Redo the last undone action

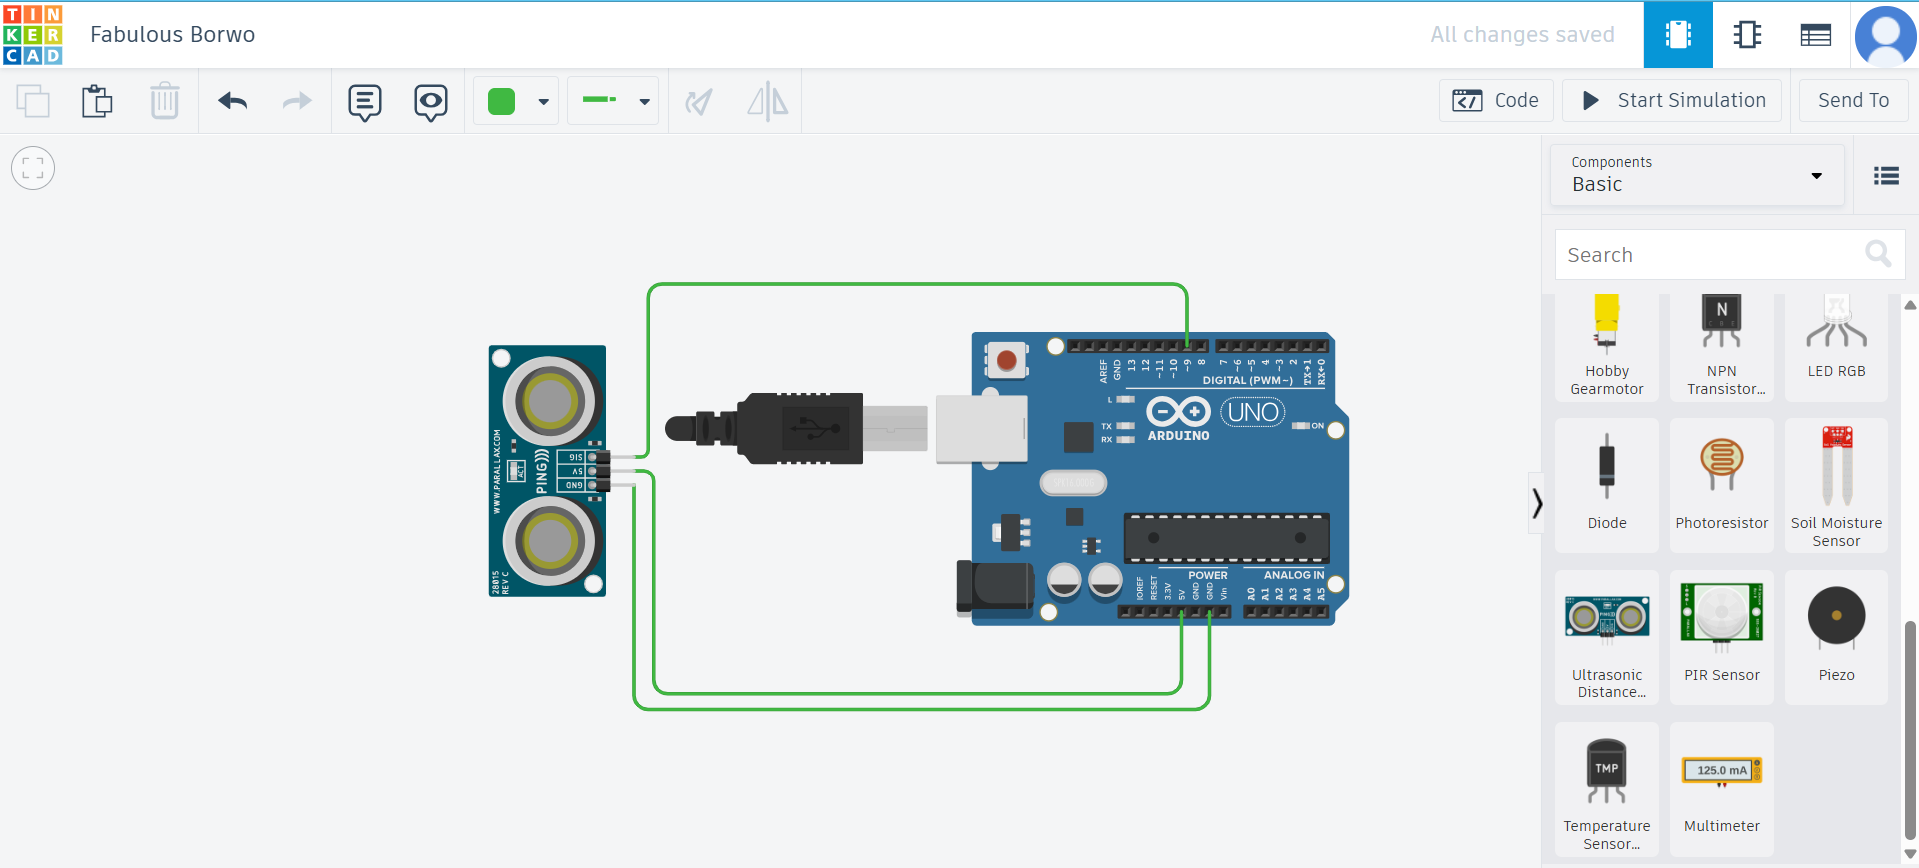click(x=297, y=101)
